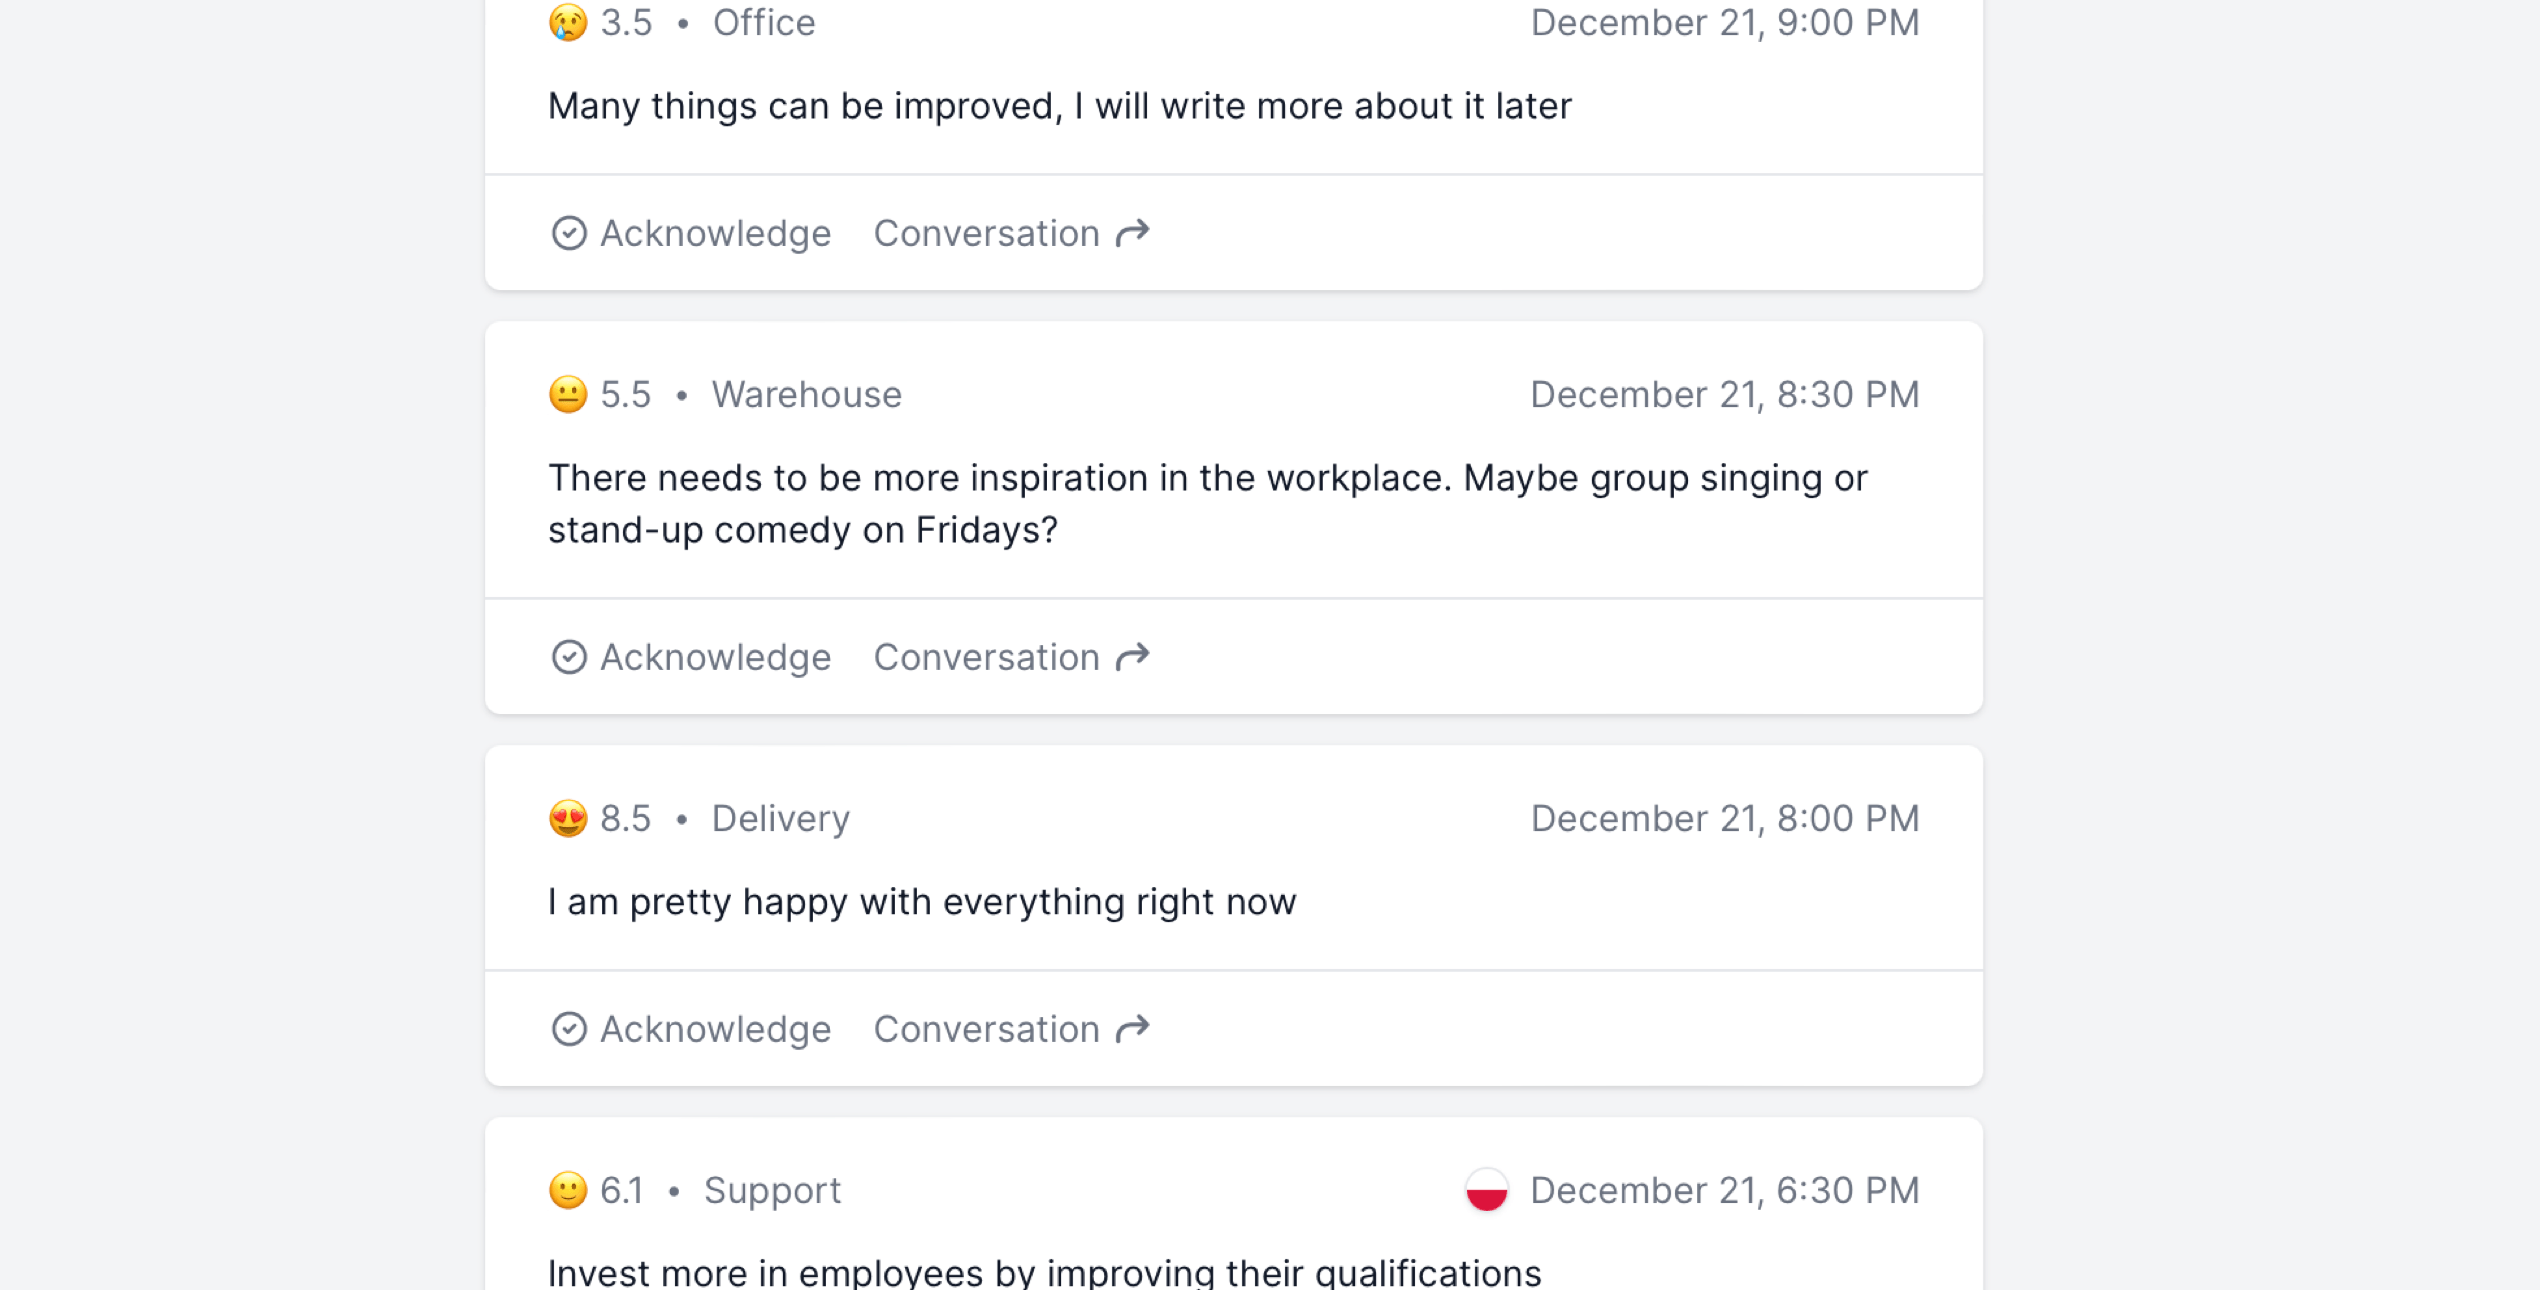Toggle the Acknowledge checkmark for Delivery feedback
Viewport: 2540px width, 1290px height.
(569, 1029)
